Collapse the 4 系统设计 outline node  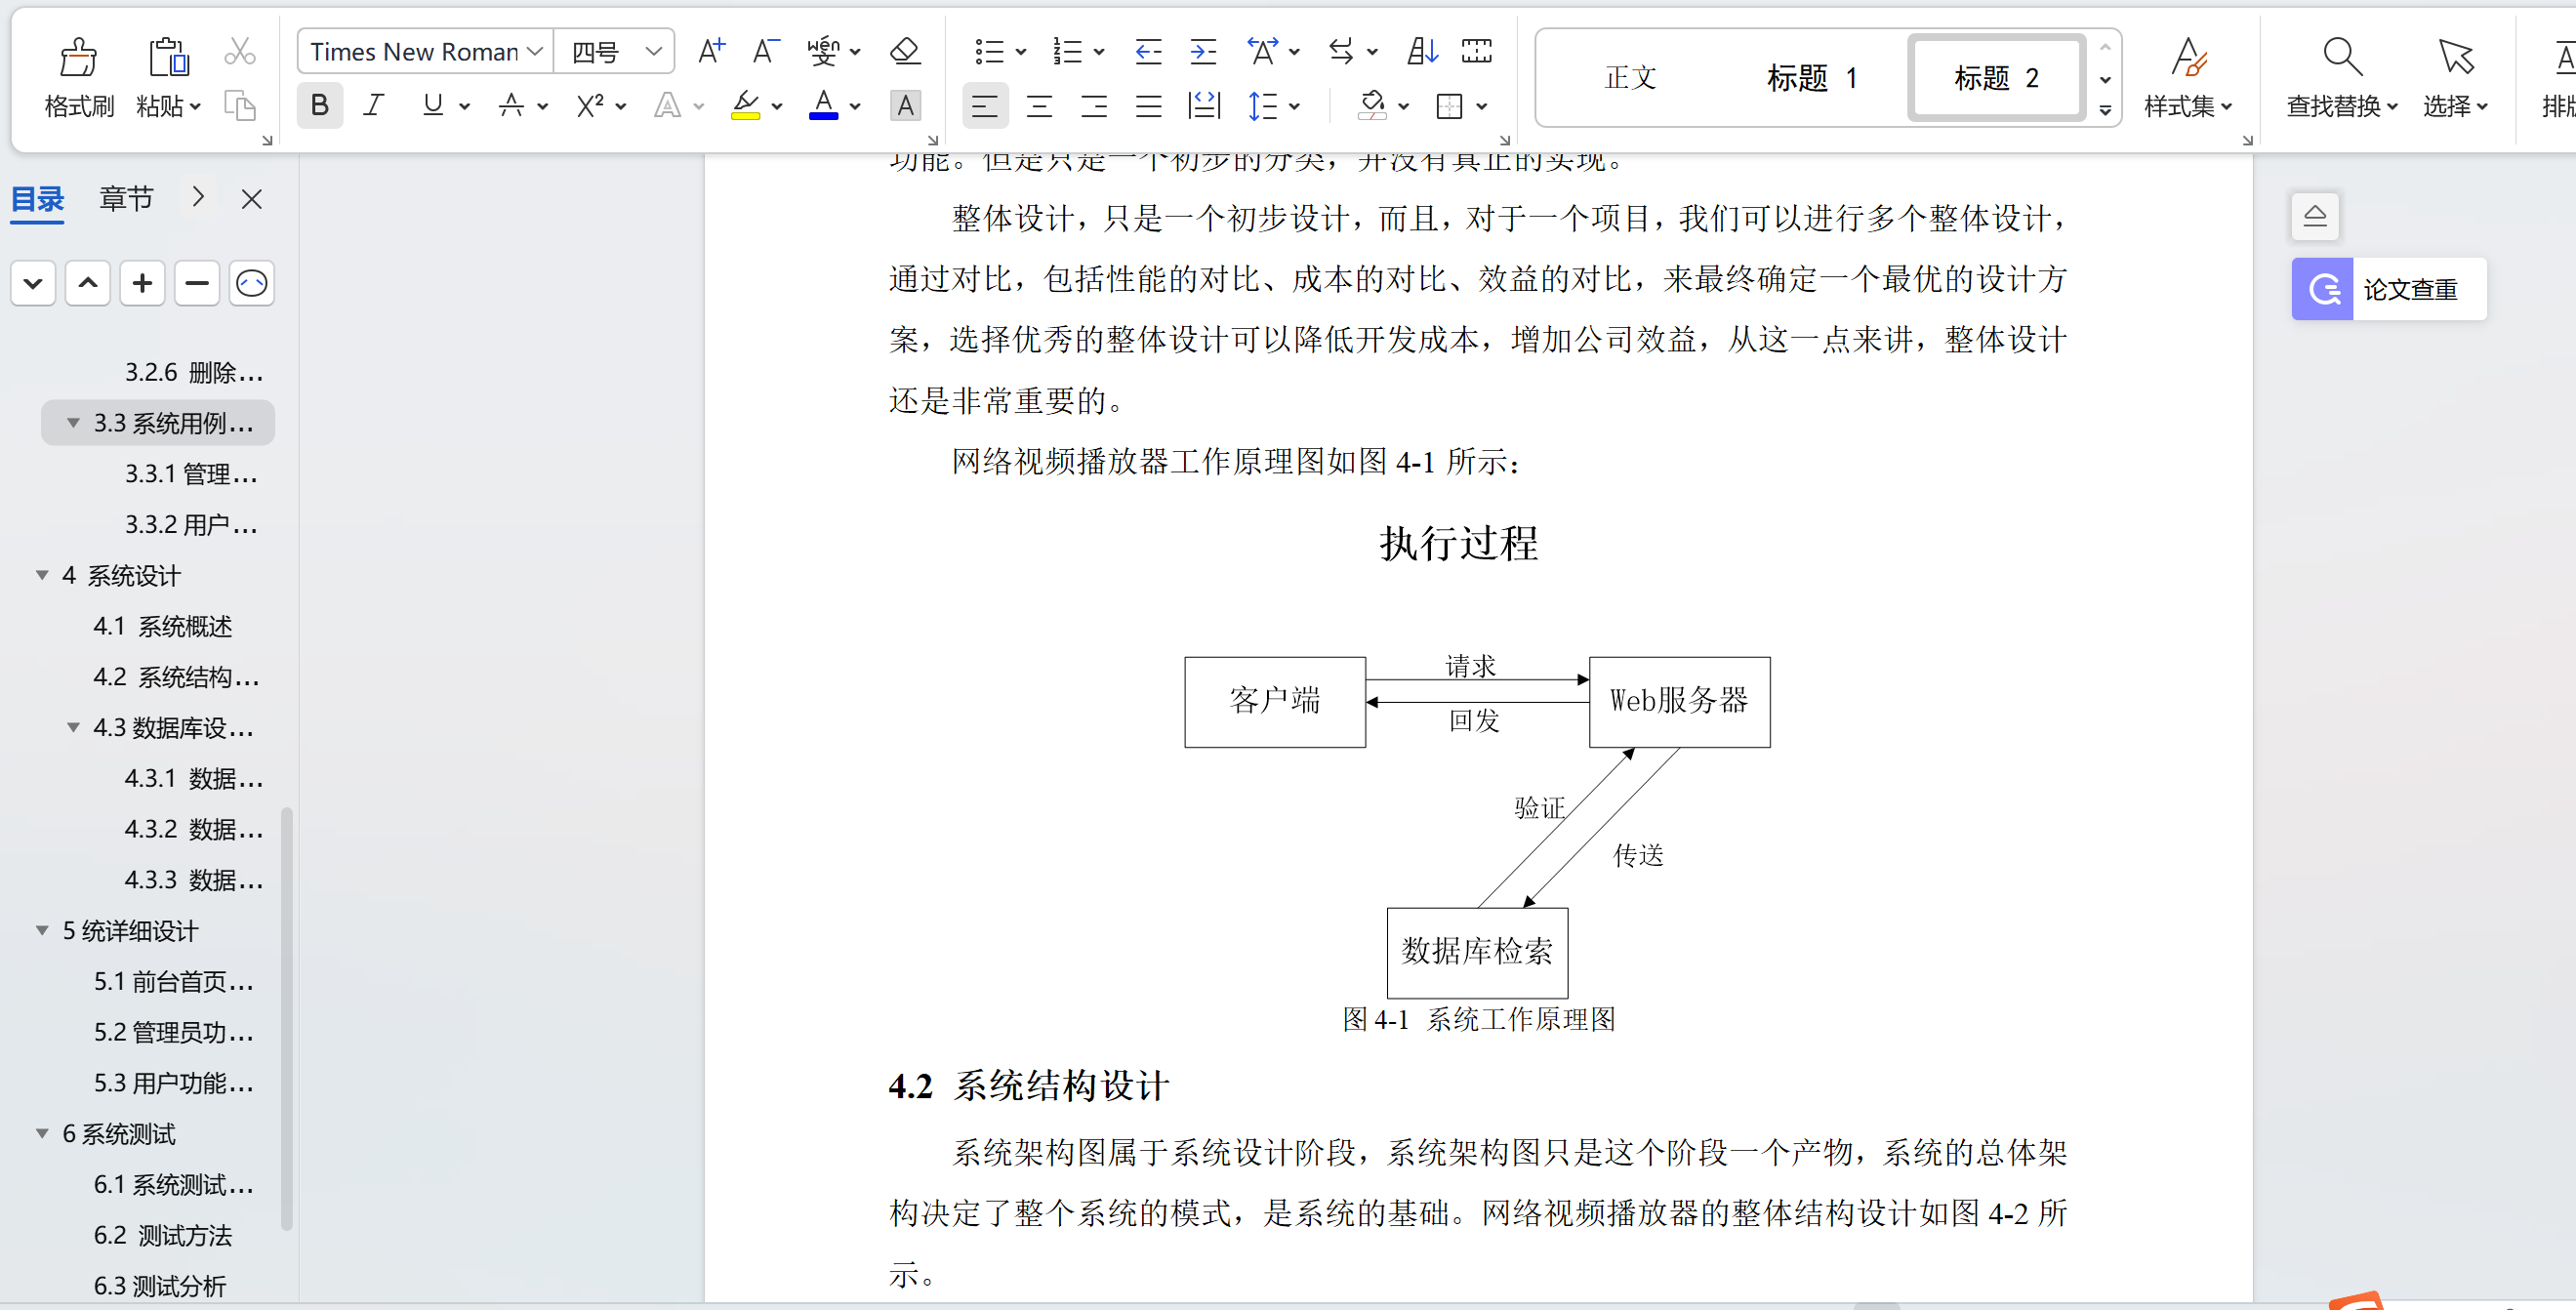[42, 575]
